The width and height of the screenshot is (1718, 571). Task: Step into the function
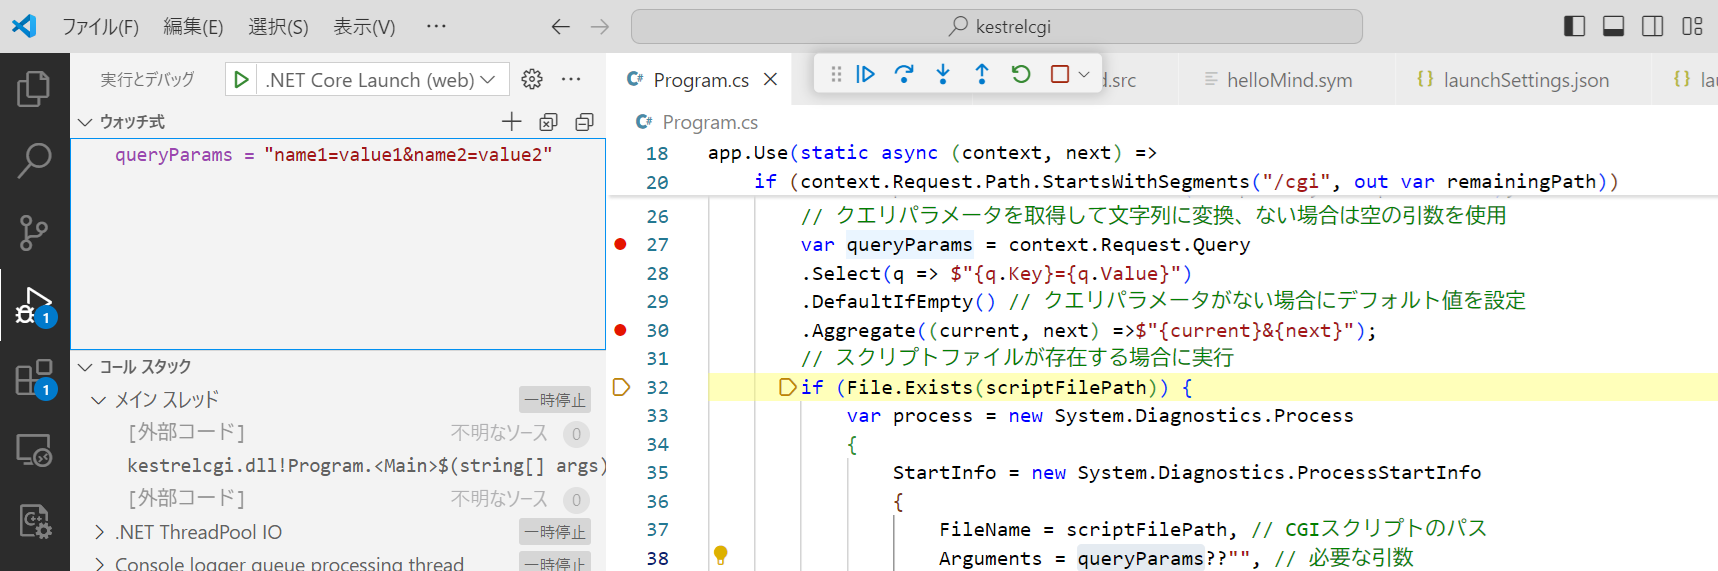tap(943, 74)
